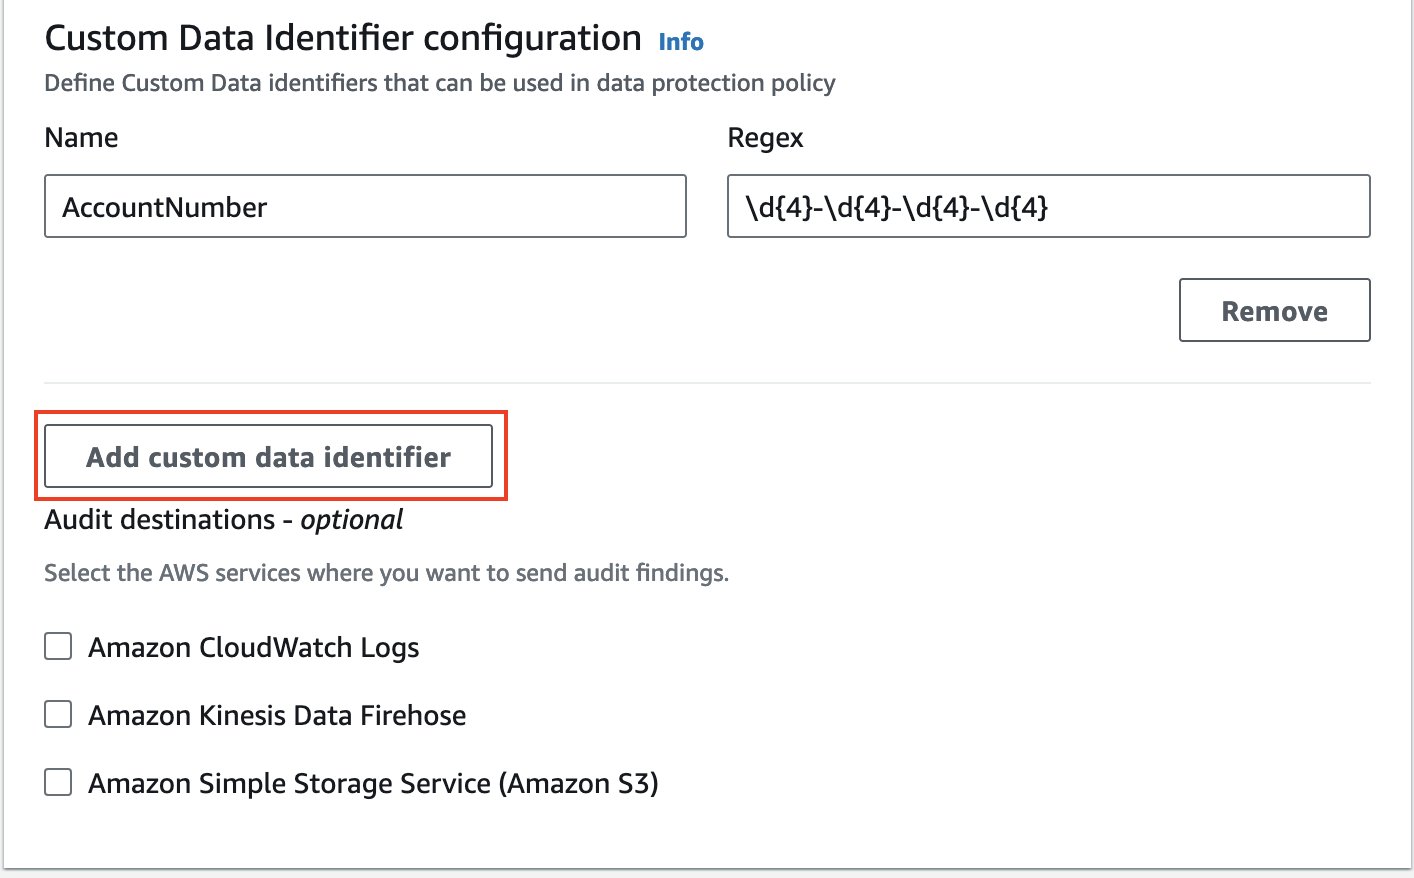
Task: Click the Regex field label
Action: [765, 138]
